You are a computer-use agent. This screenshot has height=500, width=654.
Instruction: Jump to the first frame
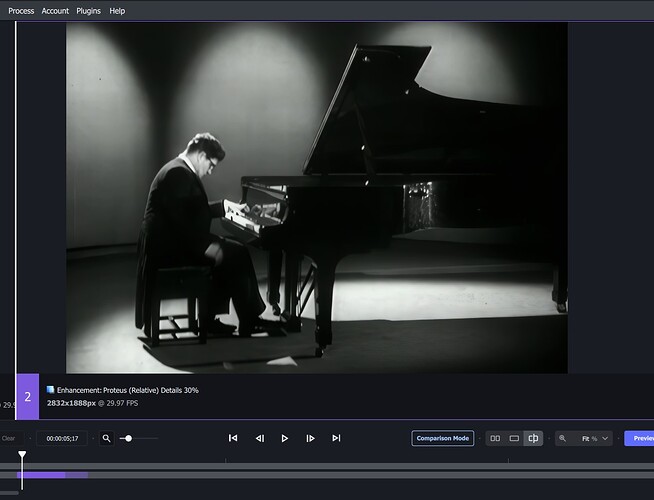[233, 438]
